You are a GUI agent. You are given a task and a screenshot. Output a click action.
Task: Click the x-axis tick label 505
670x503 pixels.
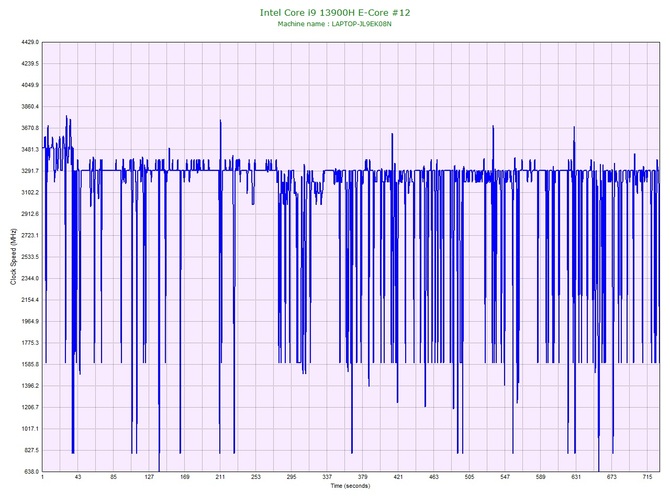[469, 477]
